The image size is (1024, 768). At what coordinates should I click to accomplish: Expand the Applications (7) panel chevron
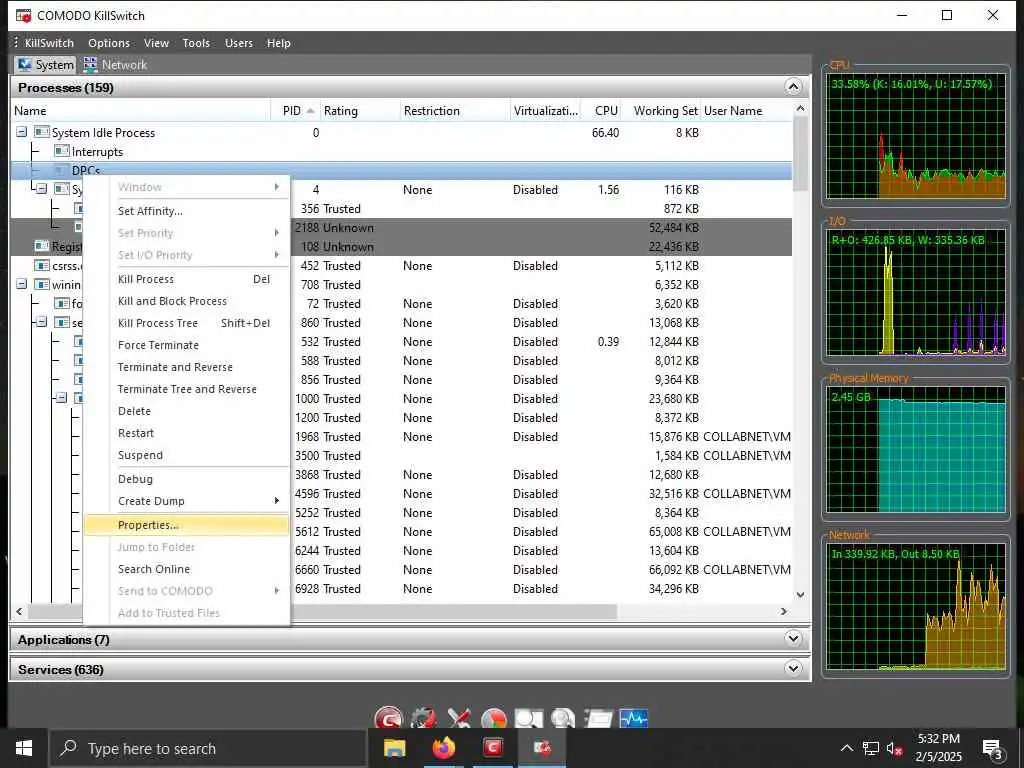click(793, 639)
